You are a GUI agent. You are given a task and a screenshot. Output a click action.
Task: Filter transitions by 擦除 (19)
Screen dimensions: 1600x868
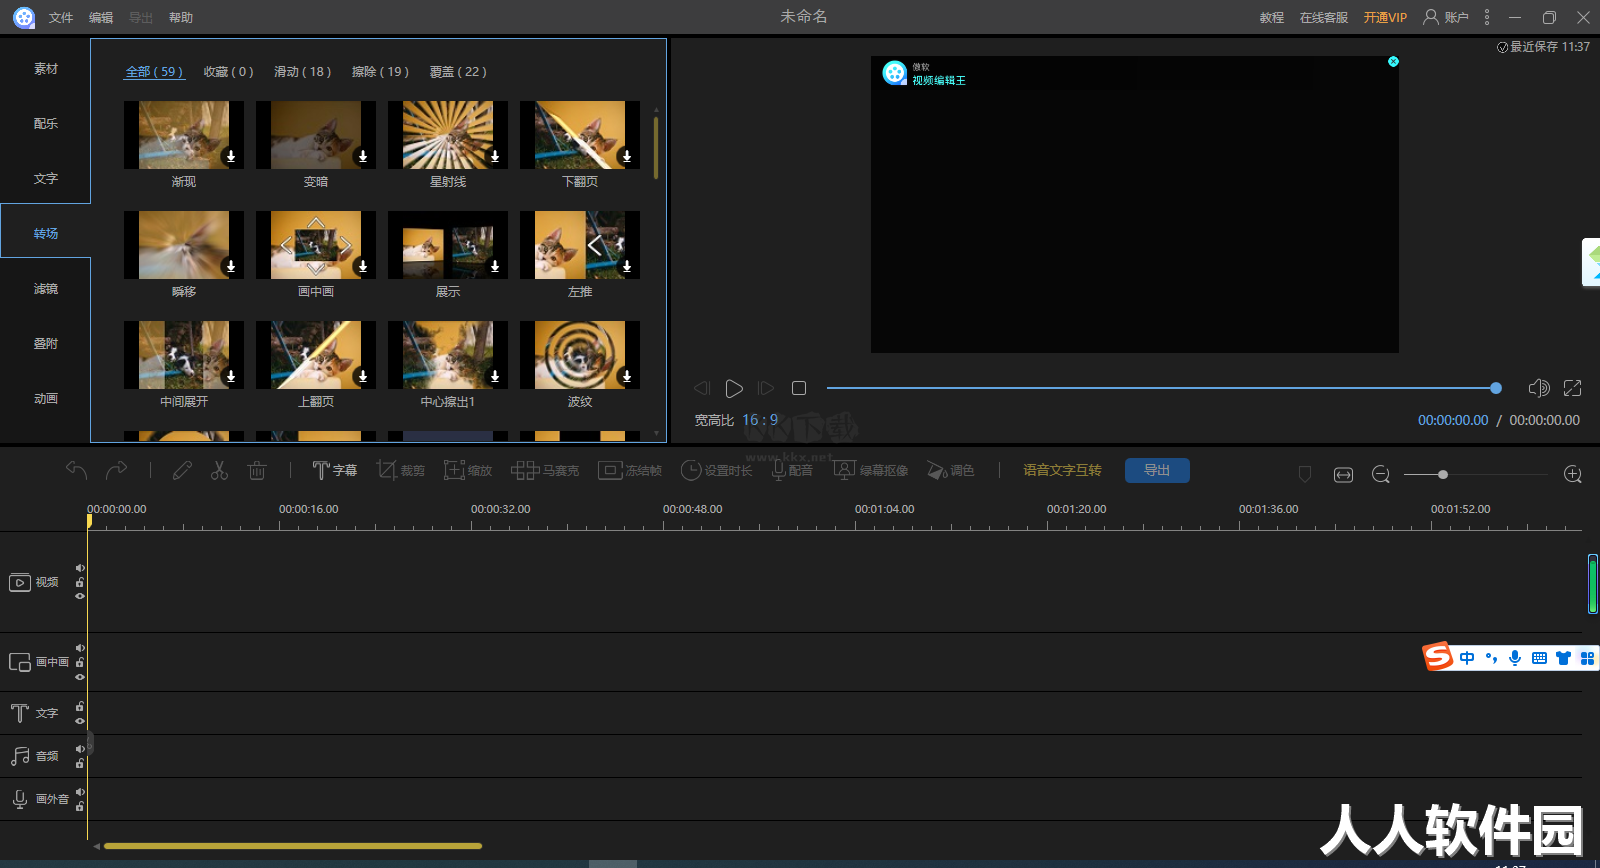pyautogui.click(x=381, y=72)
